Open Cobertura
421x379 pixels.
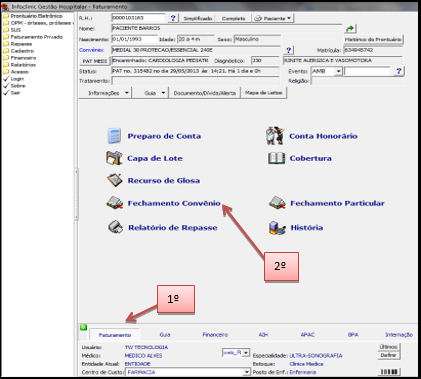click(311, 158)
